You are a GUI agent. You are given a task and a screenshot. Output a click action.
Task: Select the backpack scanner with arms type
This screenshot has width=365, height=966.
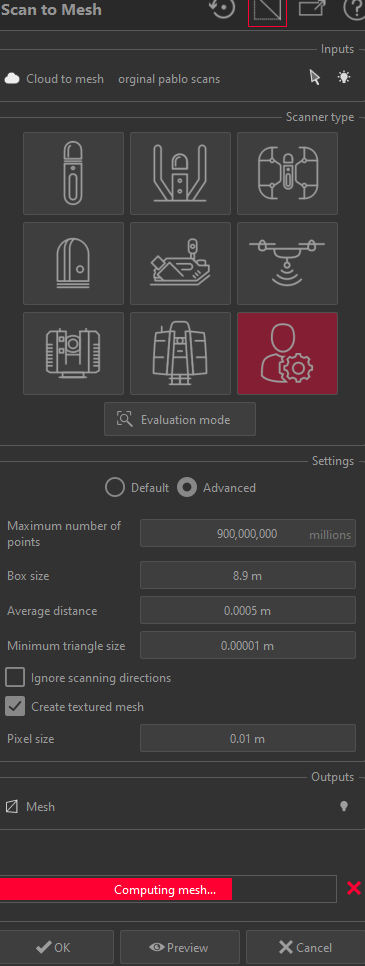point(180,173)
